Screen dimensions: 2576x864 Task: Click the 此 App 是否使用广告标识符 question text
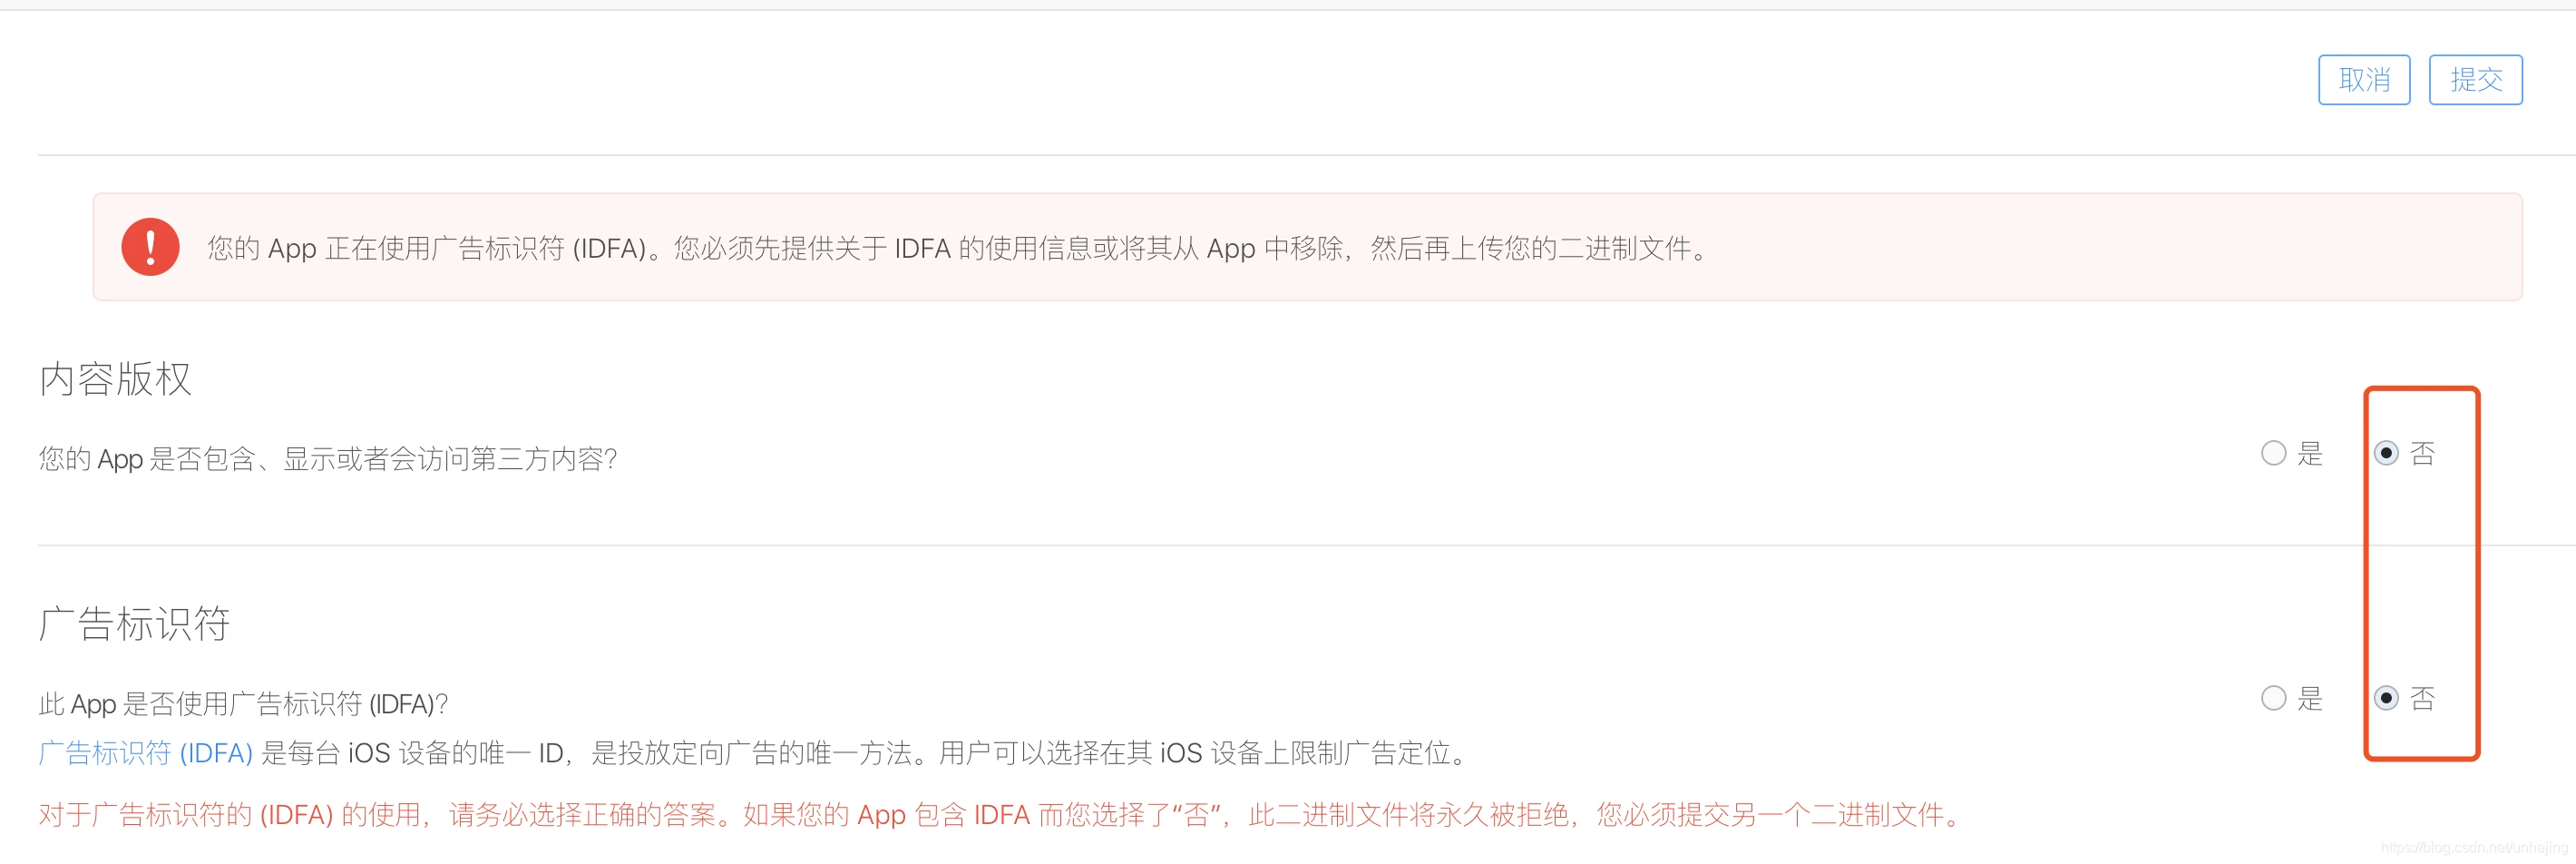[243, 703]
